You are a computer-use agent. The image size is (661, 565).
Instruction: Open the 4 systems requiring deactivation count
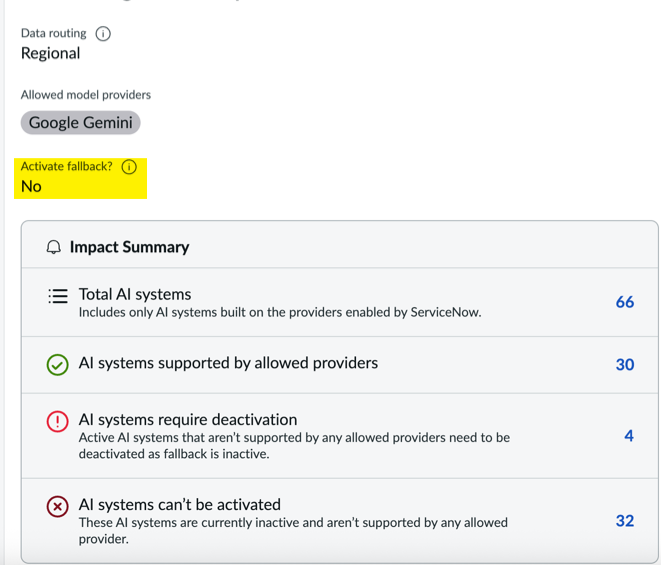[x=629, y=436]
